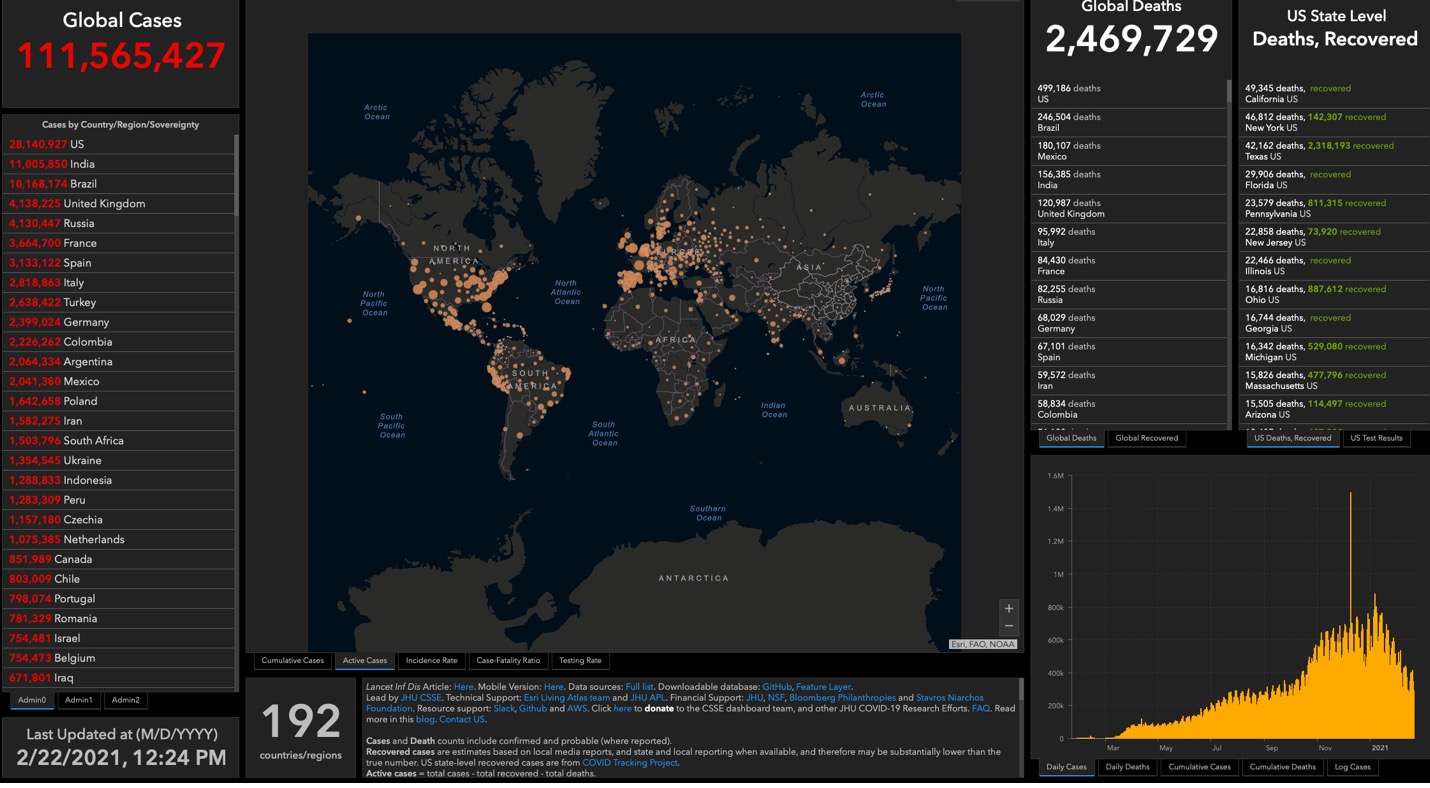This screenshot has width=1430, height=788.
Task: Open the Admin1 list tab
Action: click(79, 700)
